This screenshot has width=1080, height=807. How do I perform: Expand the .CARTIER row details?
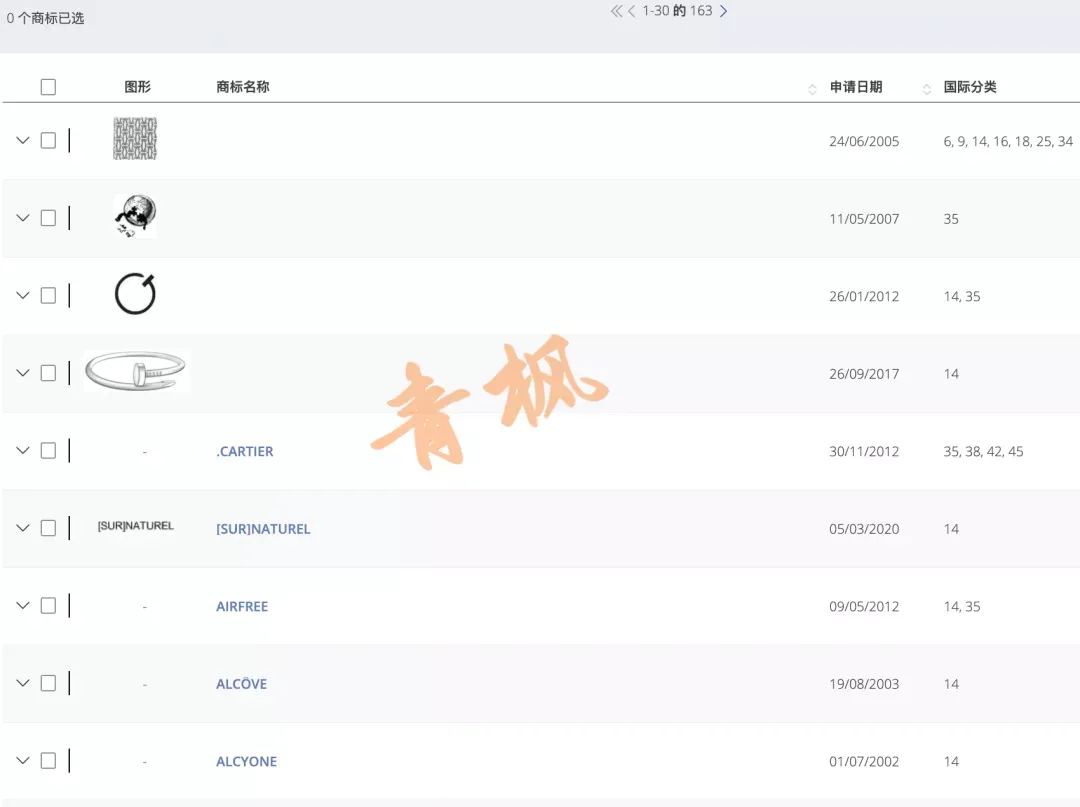(x=23, y=450)
